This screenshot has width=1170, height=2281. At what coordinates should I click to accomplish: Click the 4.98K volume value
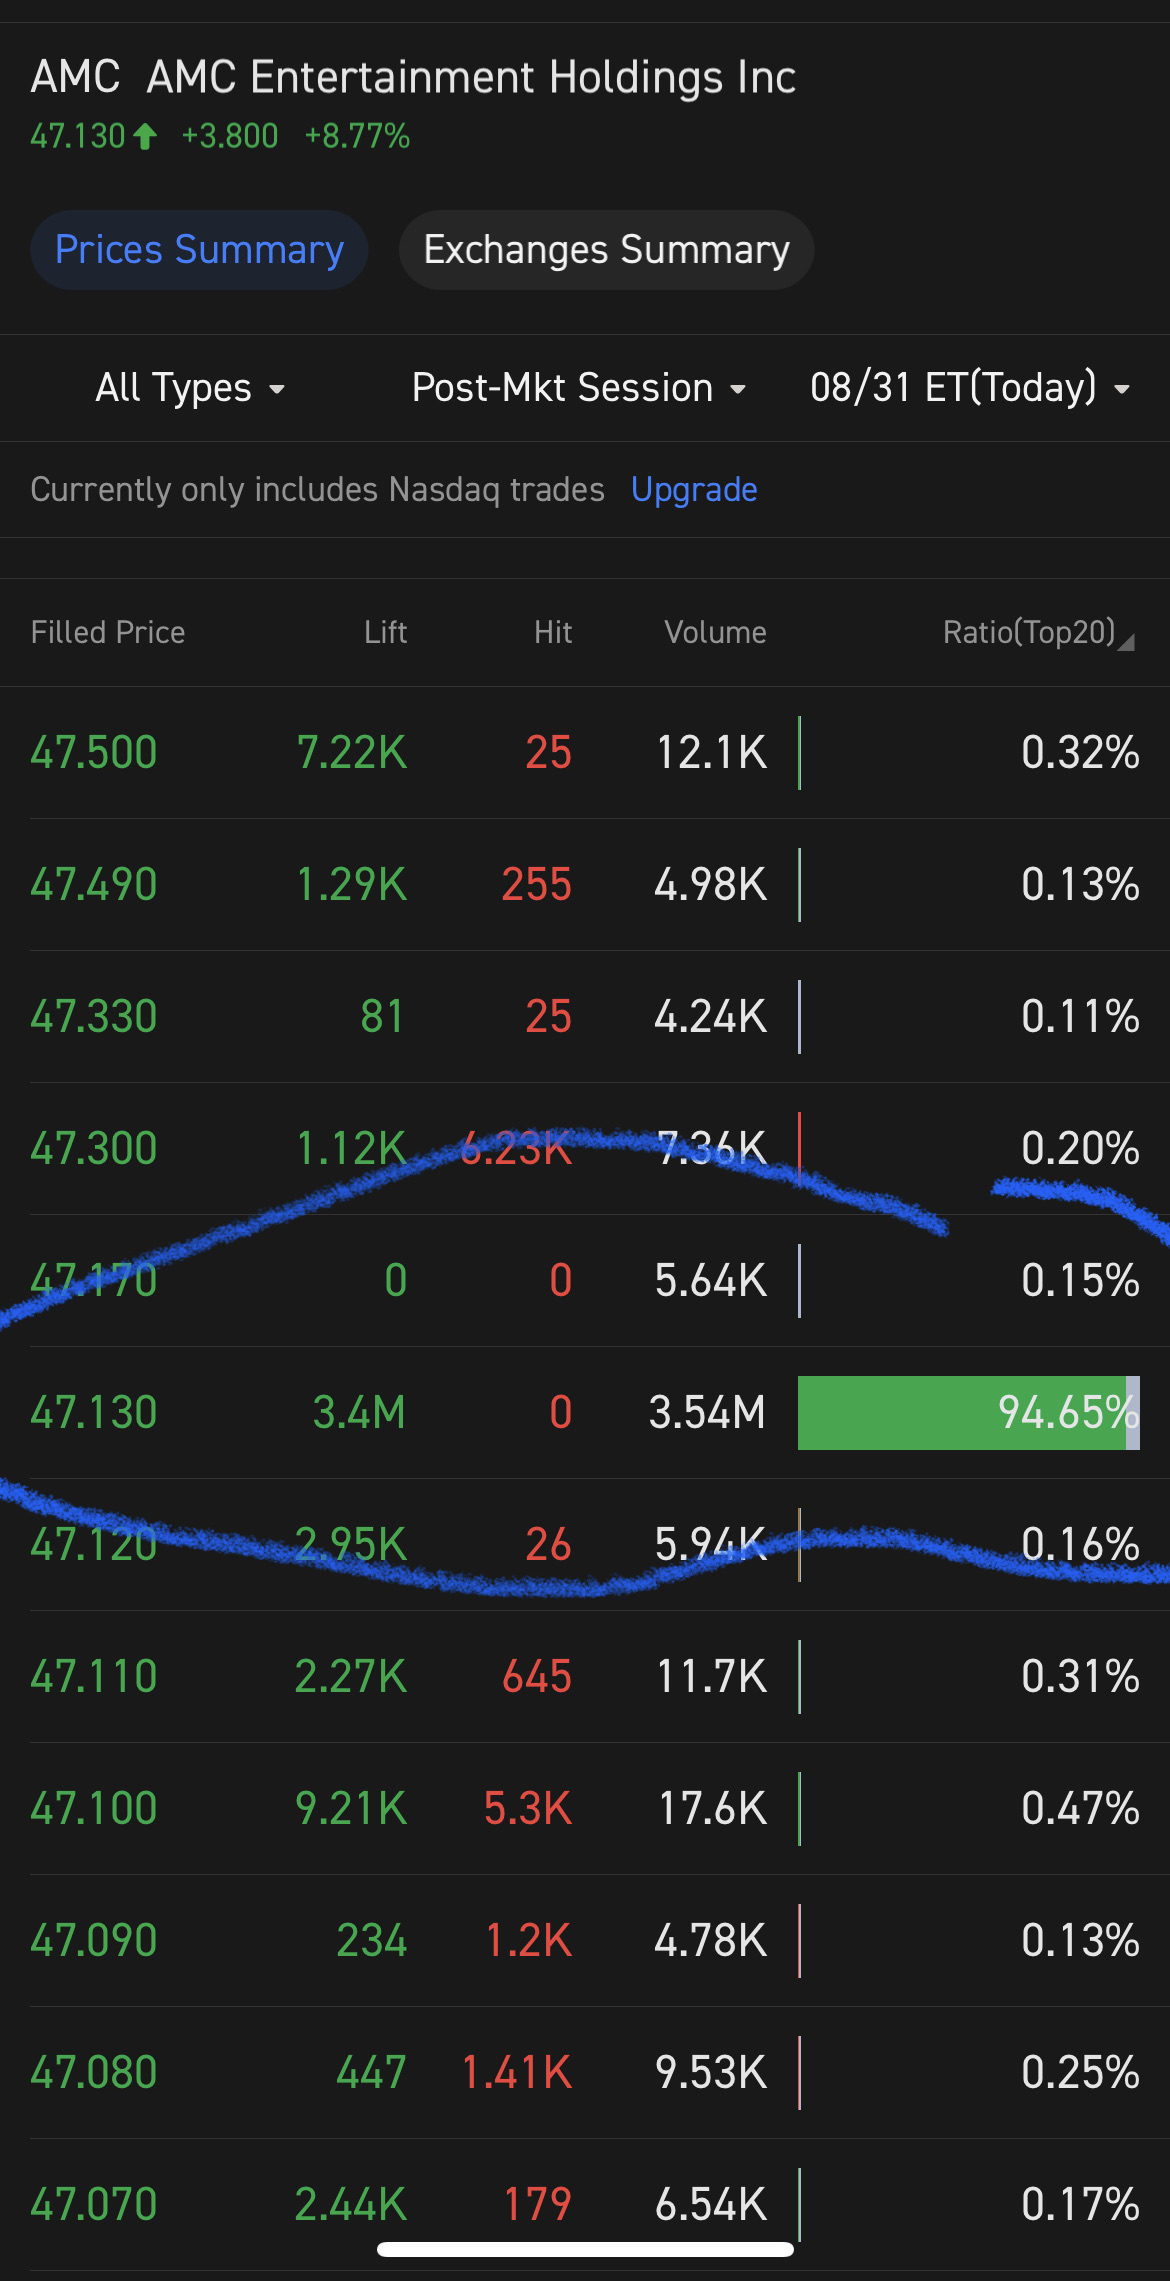click(710, 885)
